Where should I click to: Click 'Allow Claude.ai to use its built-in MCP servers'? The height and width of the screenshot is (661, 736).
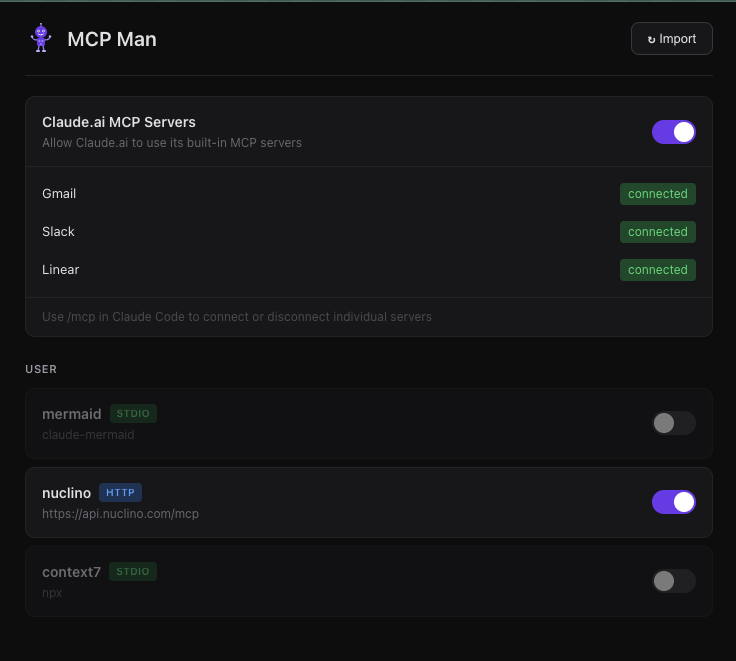coord(172,143)
